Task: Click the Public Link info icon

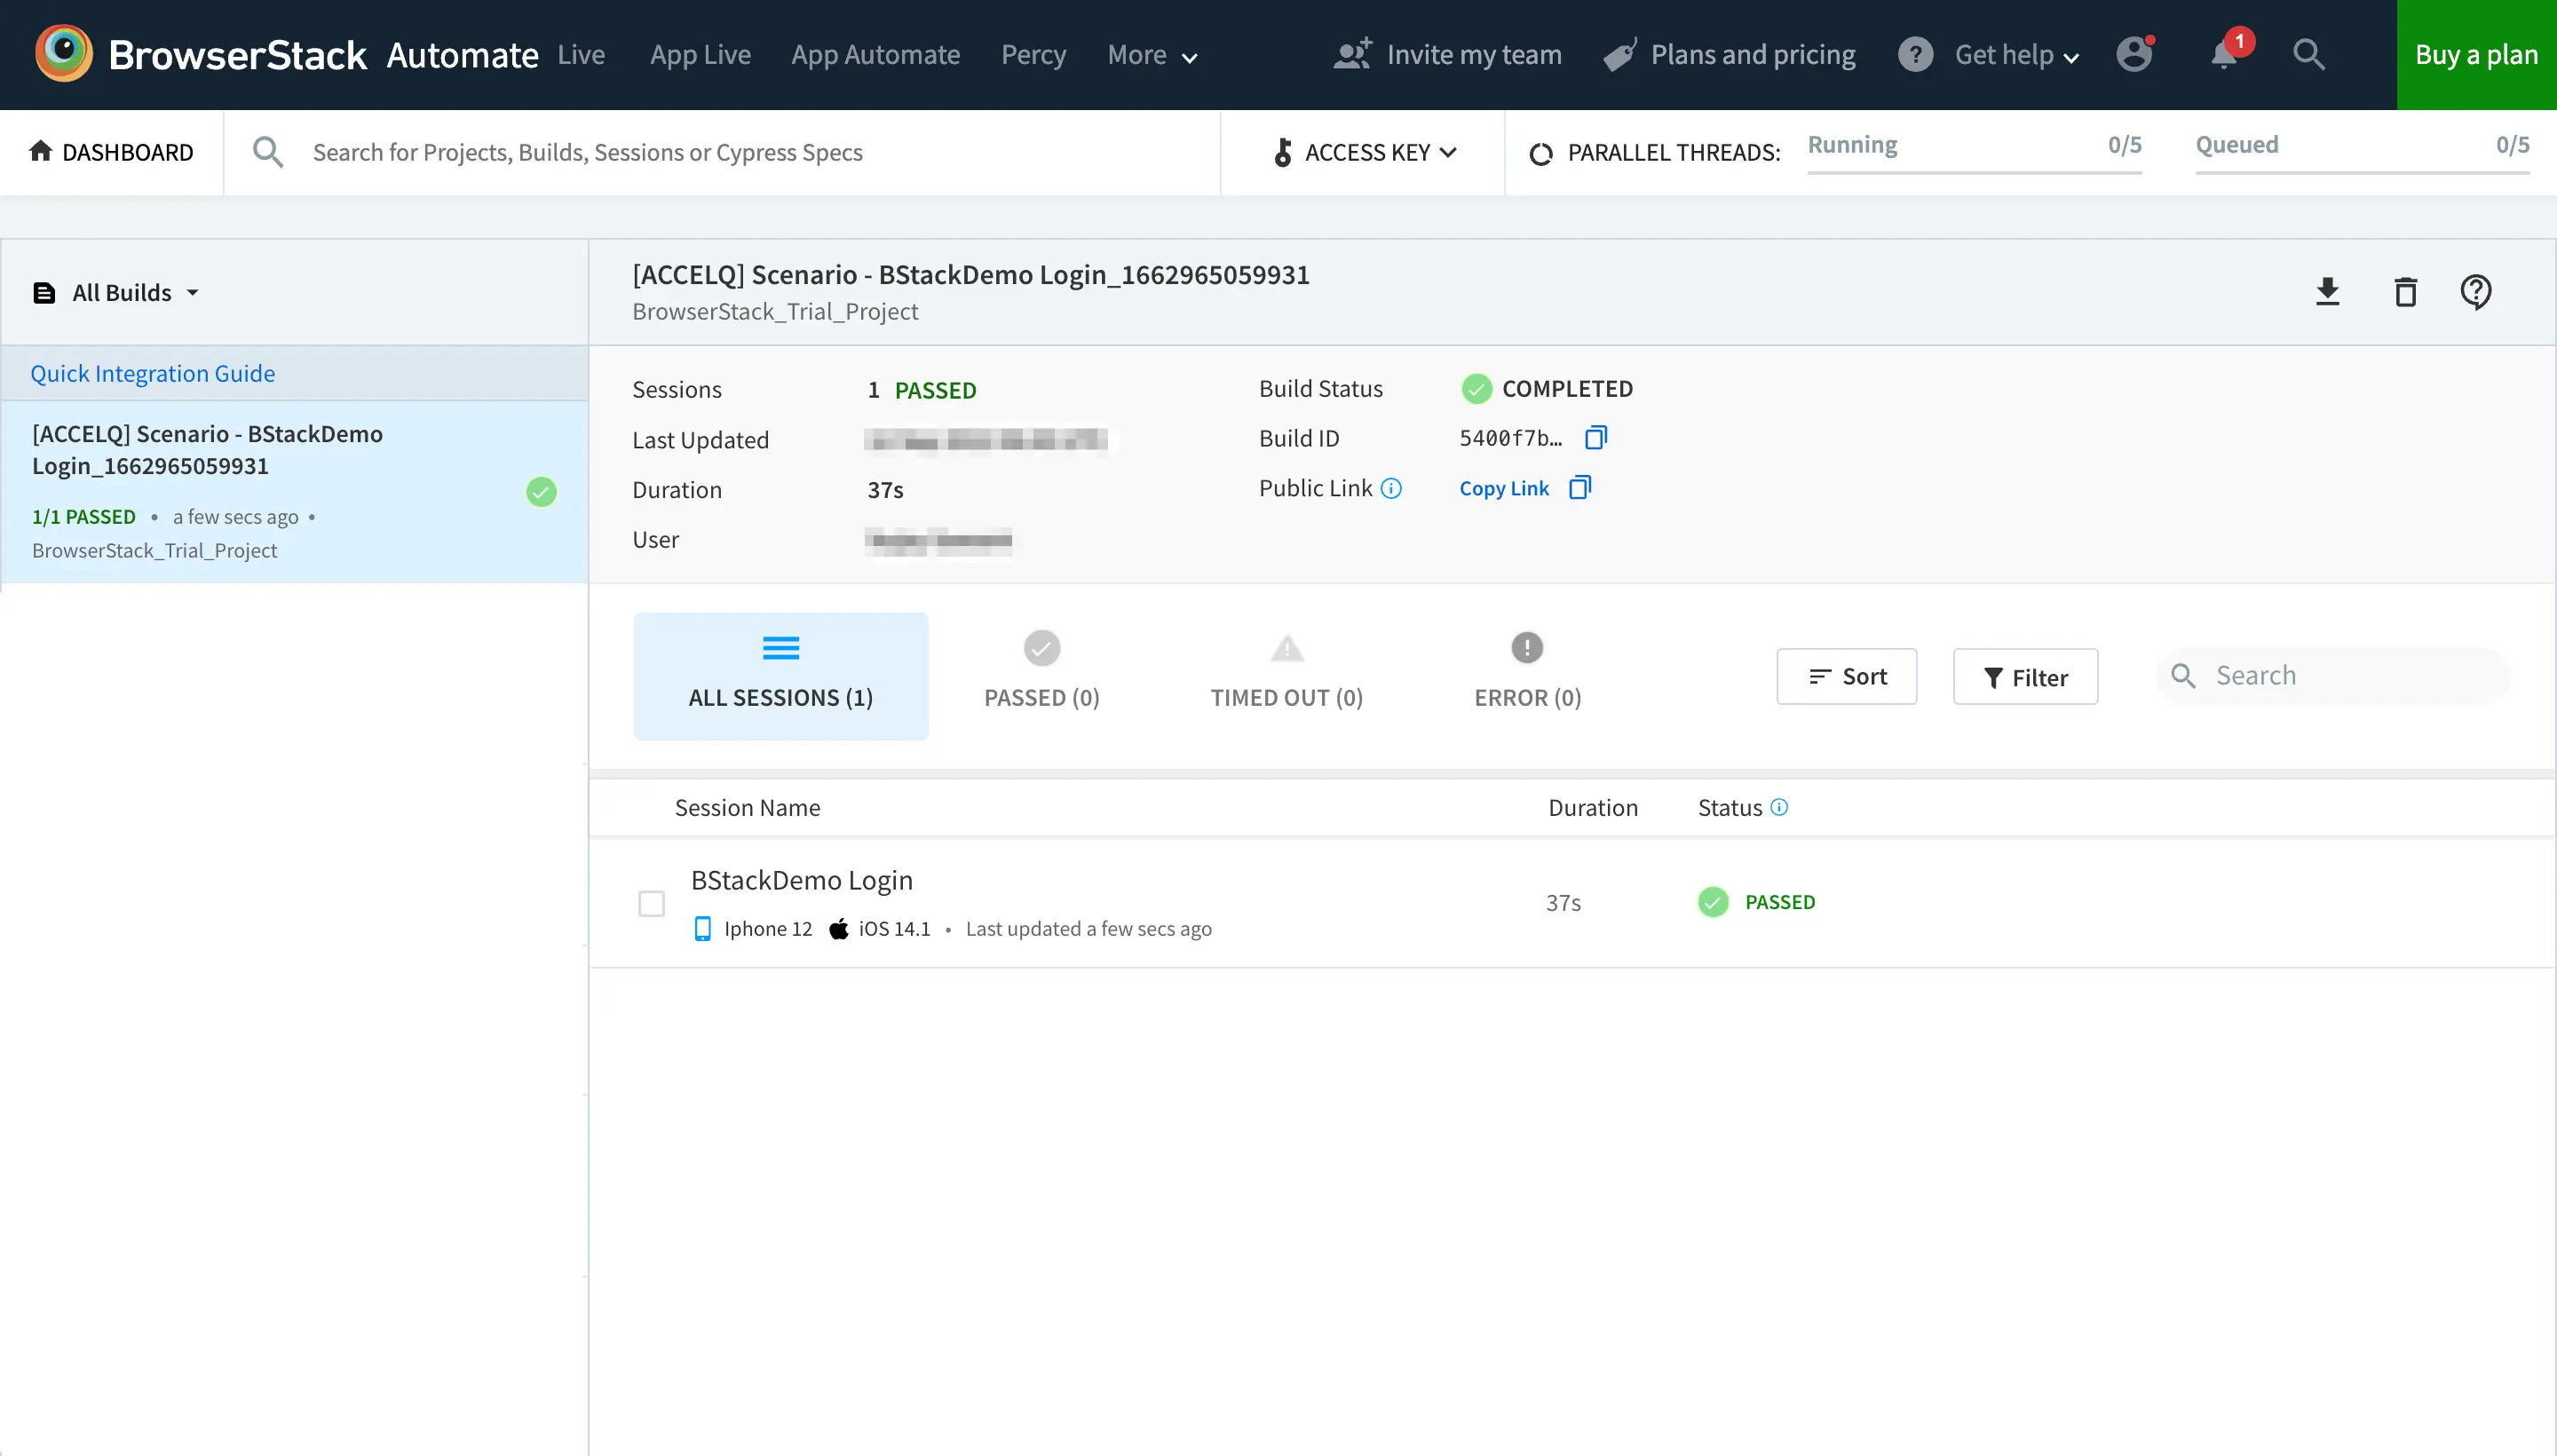Action: click(x=1391, y=488)
